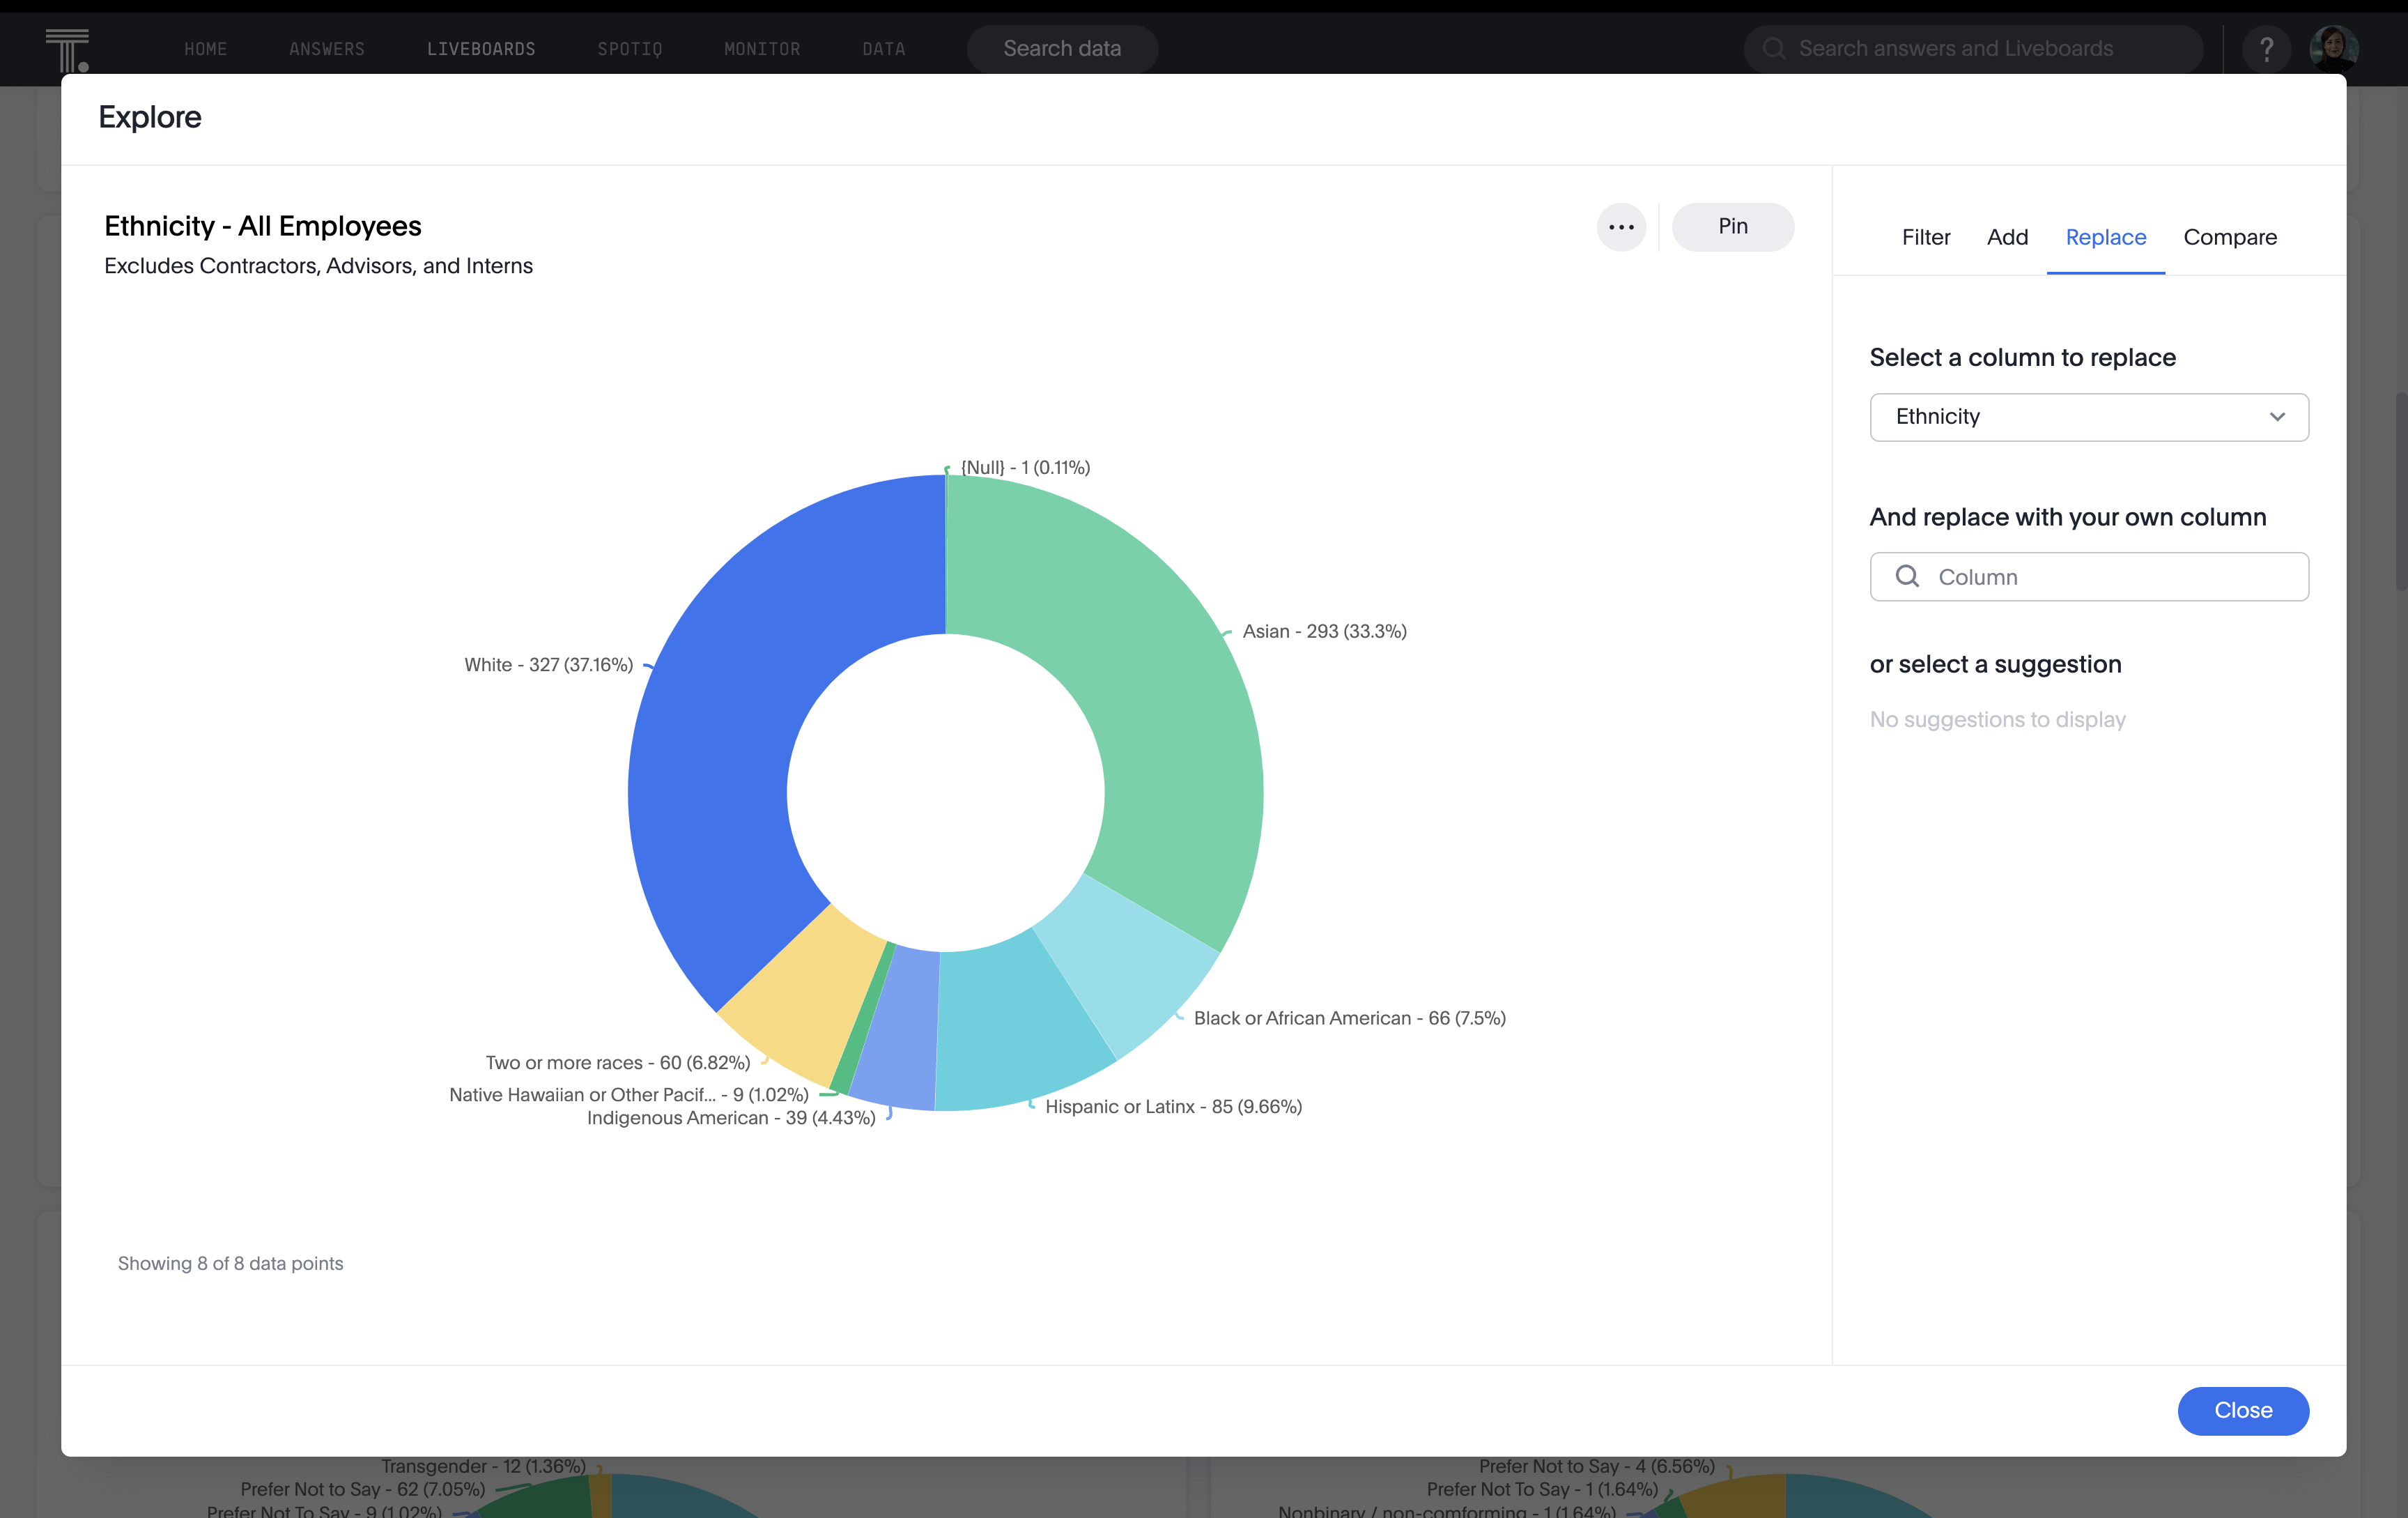Viewport: 2408px width, 1518px height.
Task: Click the 'No suggestions to display' text
Action: click(1997, 720)
